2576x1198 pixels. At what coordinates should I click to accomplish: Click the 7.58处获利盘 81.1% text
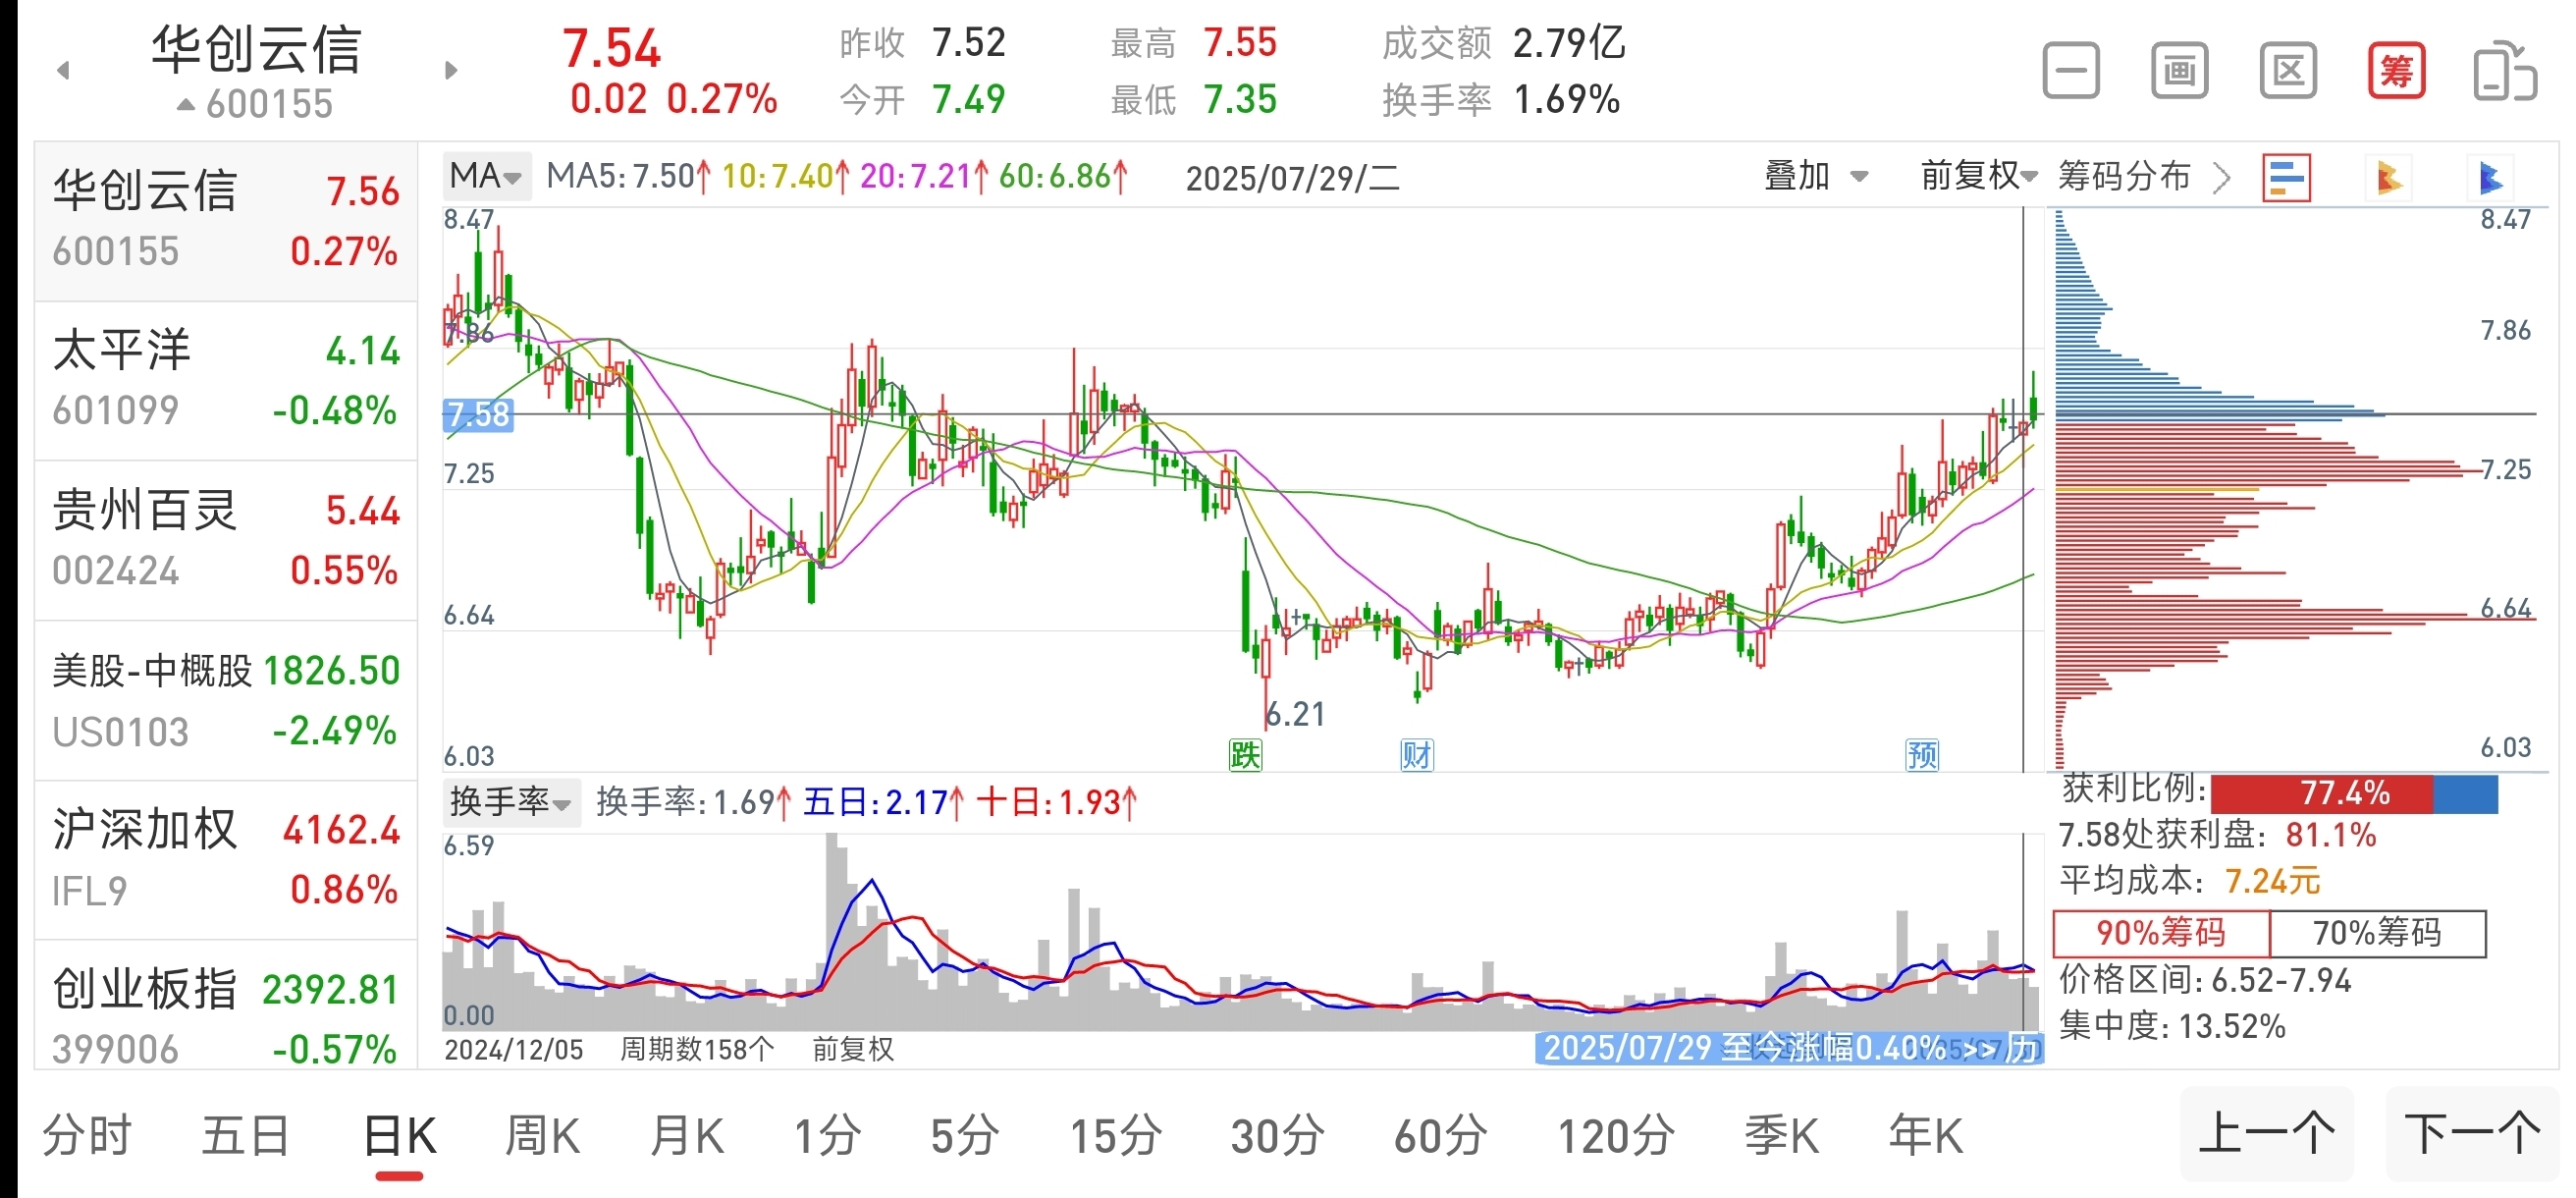tap(2217, 835)
